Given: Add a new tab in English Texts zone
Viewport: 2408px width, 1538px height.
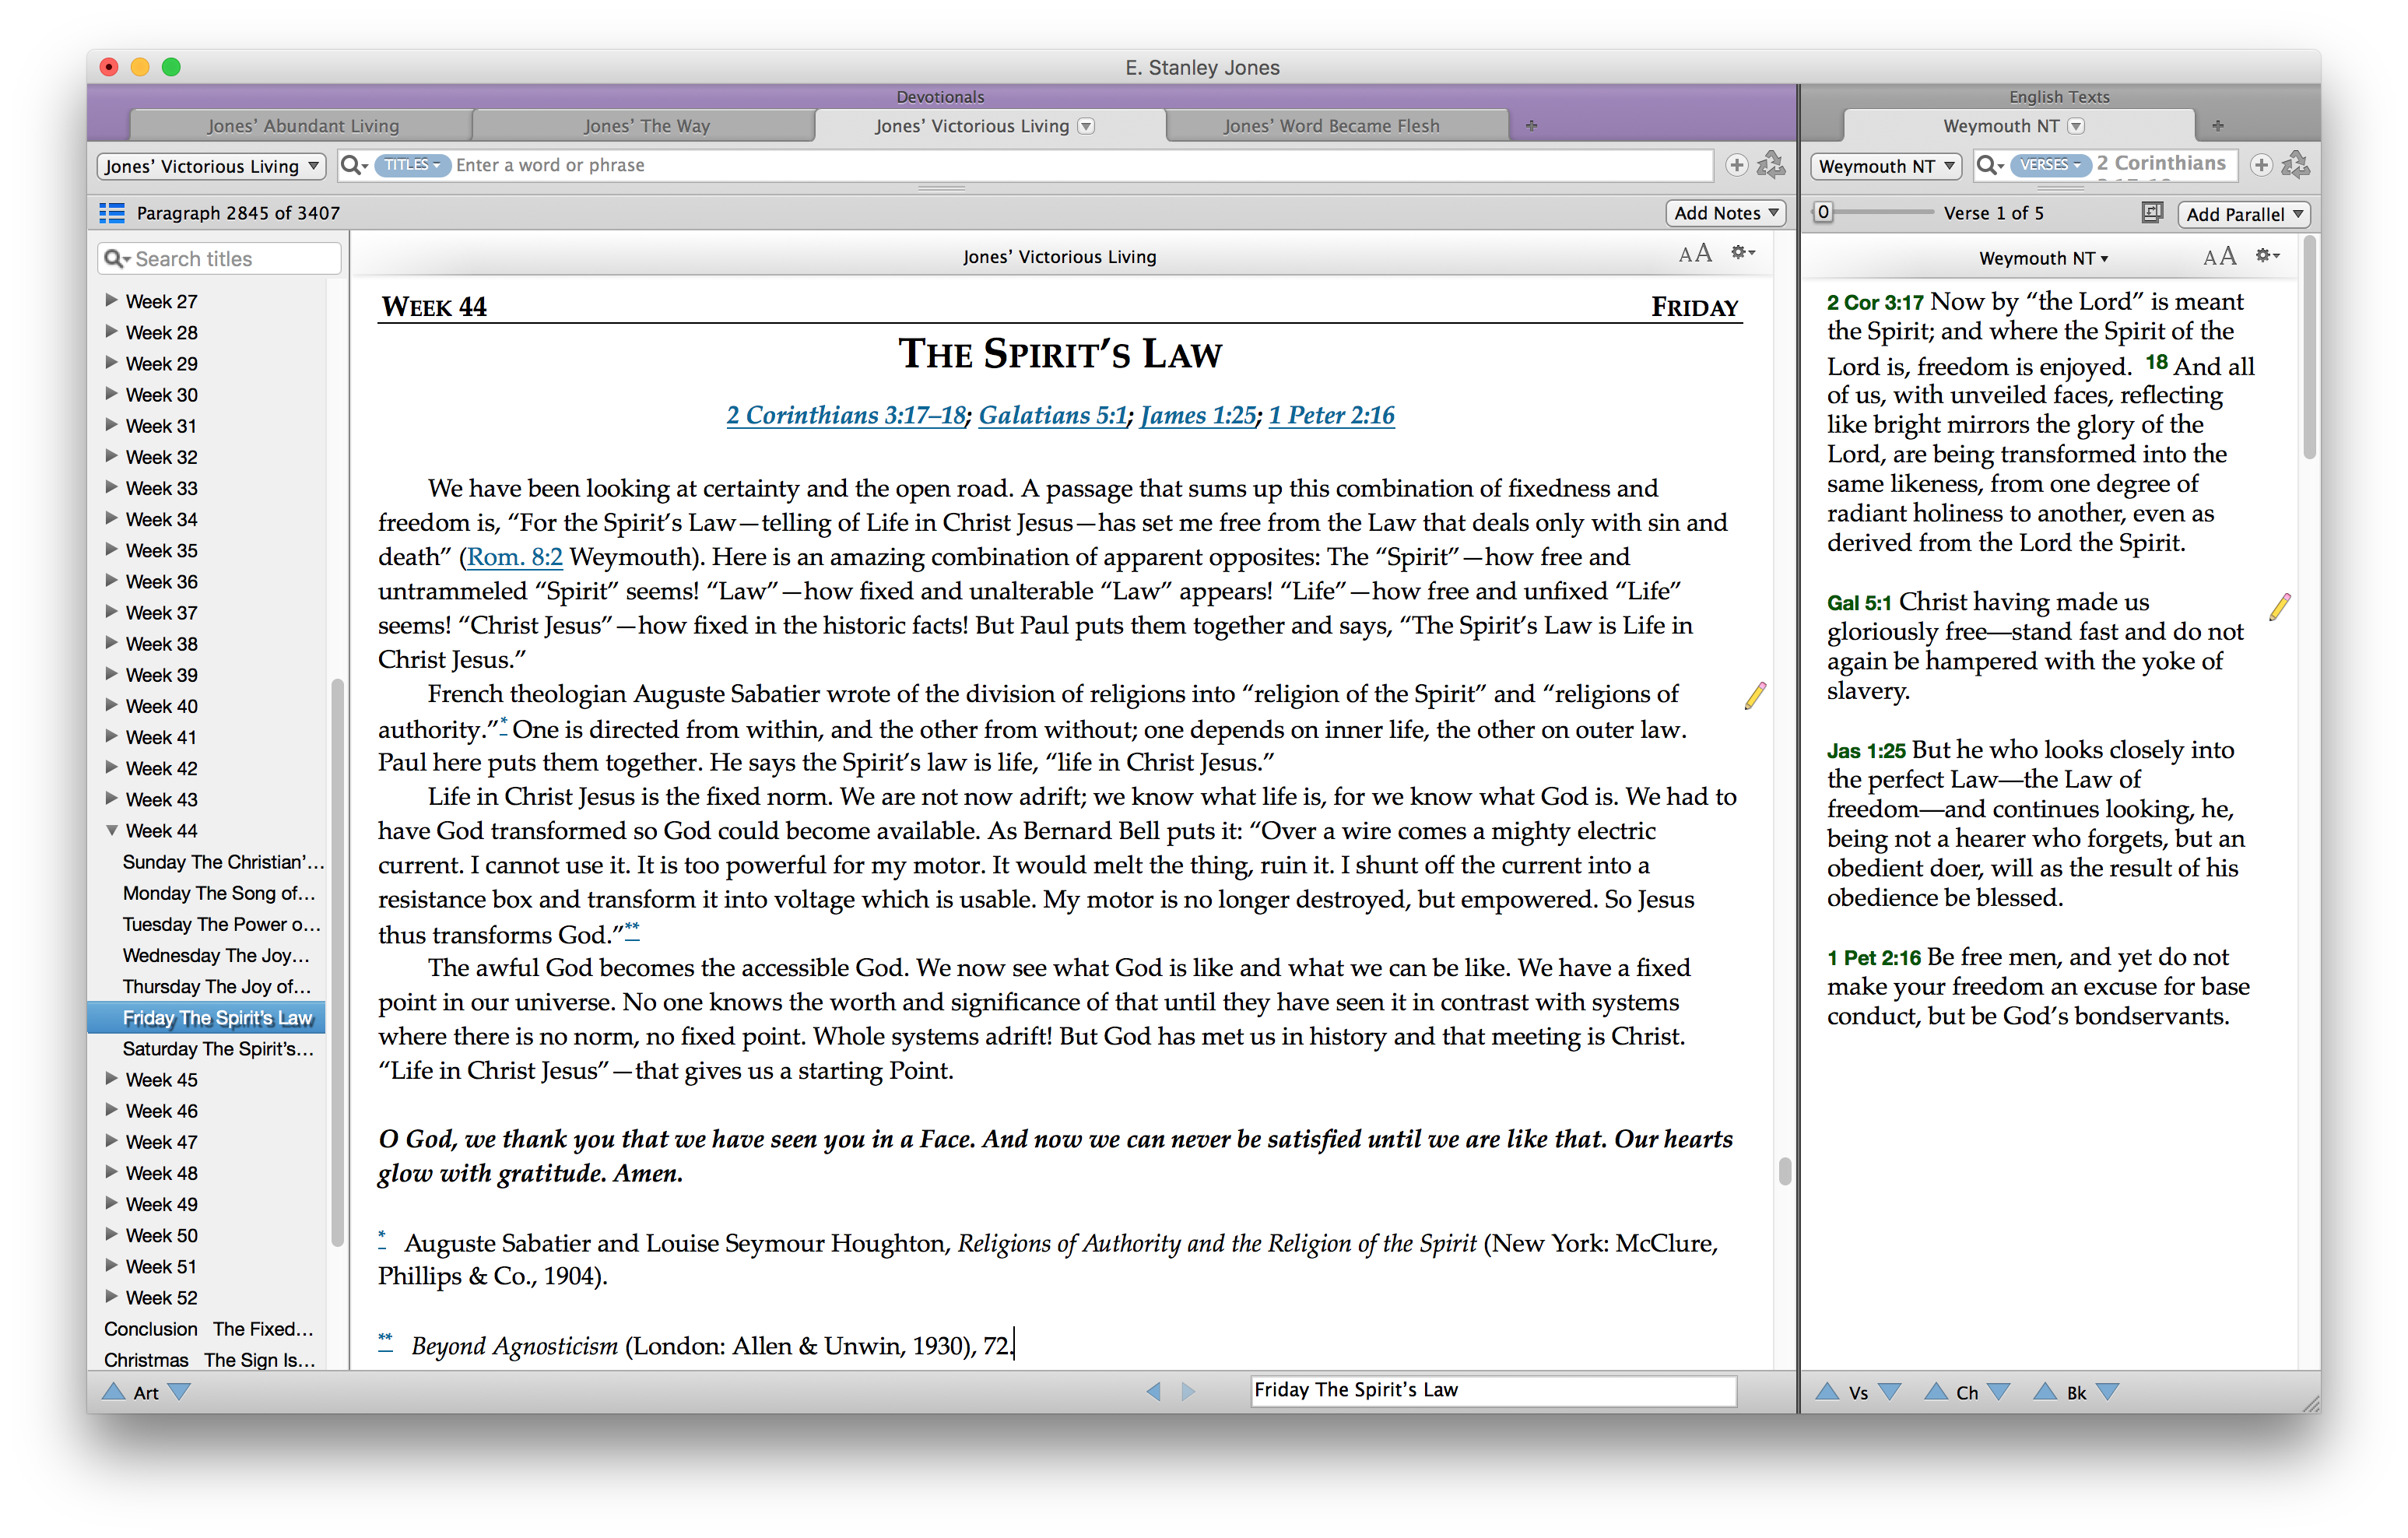Looking at the screenshot, I should point(2217,126).
